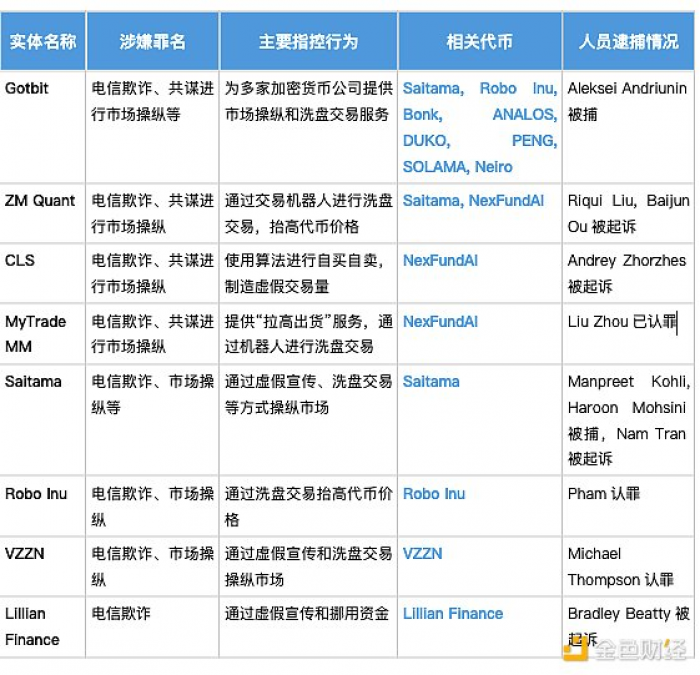
Task: Click the 人员逮捕情况 column header
Action: (x=629, y=42)
